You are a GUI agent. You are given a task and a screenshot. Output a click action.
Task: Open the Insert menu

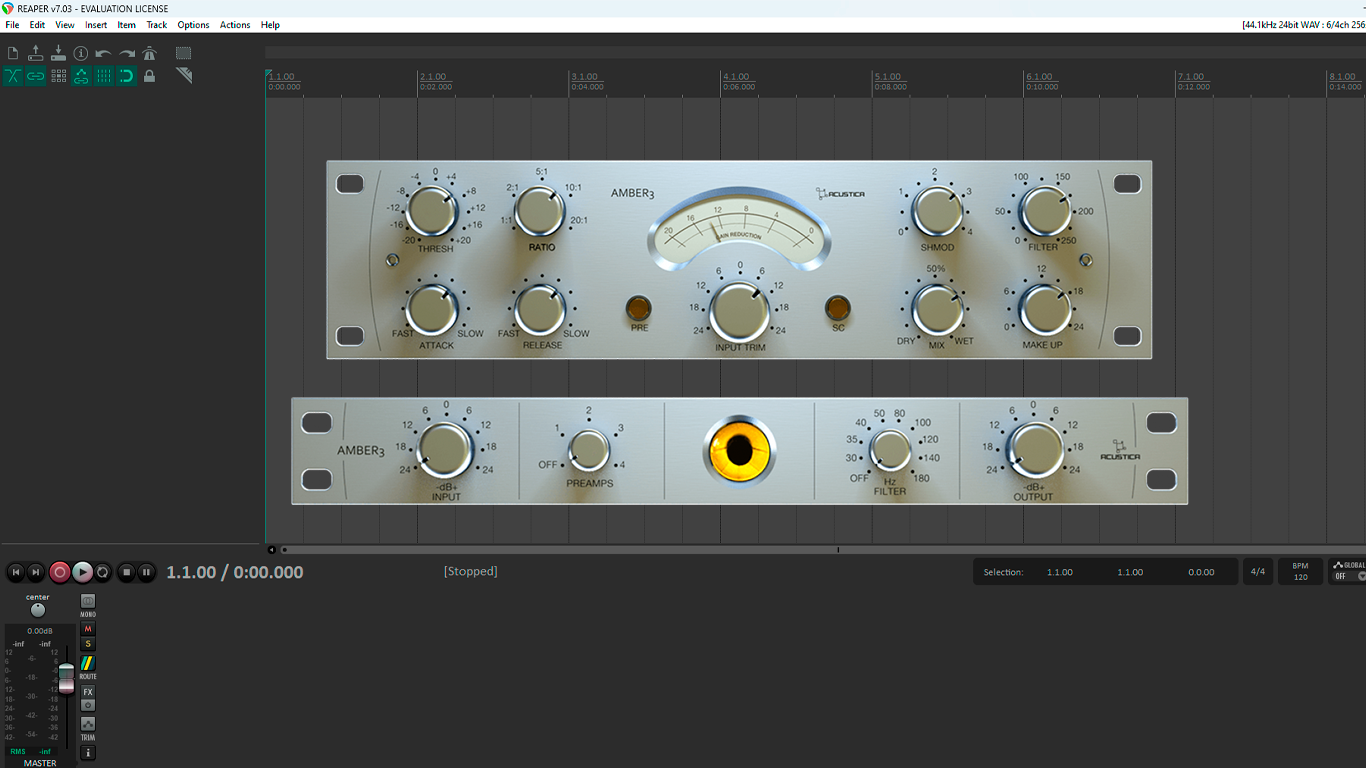pyautogui.click(x=96, y=25)
